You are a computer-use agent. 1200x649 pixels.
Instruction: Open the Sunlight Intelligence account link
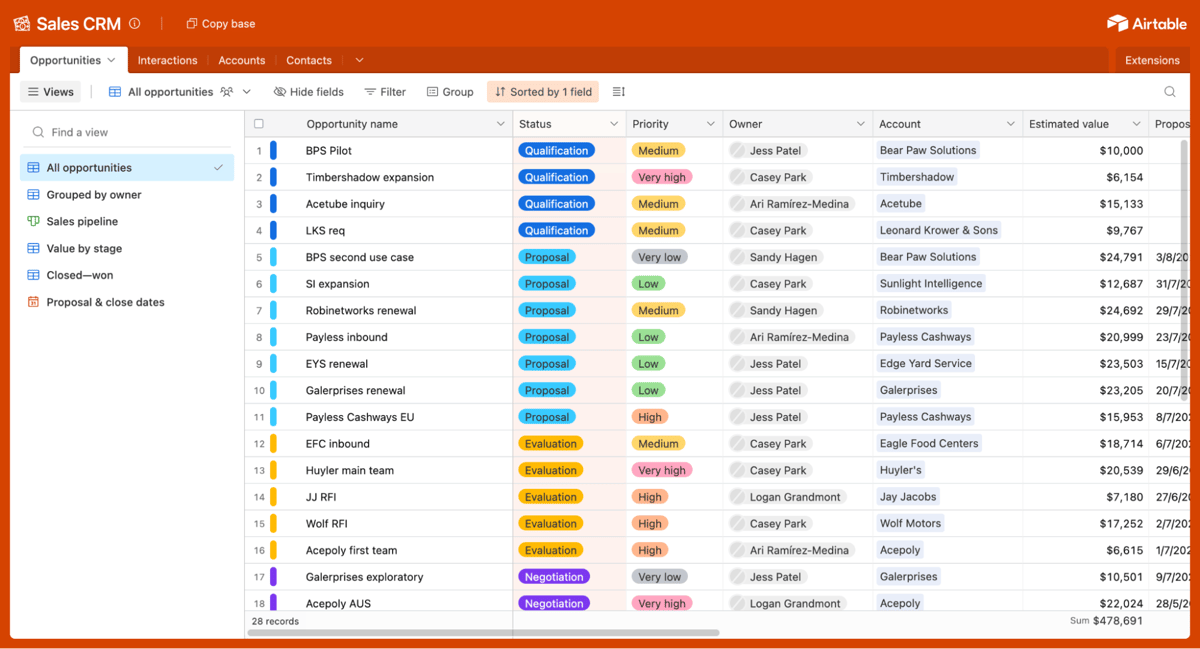(x=931, y=284)
